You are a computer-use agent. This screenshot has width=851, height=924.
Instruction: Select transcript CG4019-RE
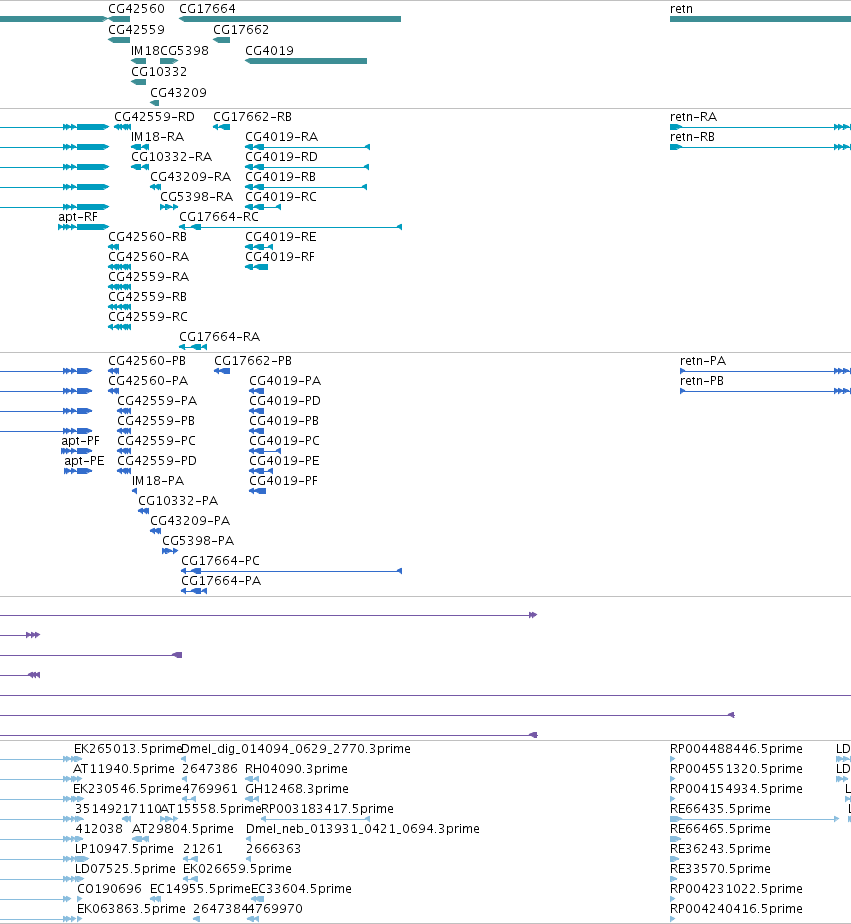point(281,237)
